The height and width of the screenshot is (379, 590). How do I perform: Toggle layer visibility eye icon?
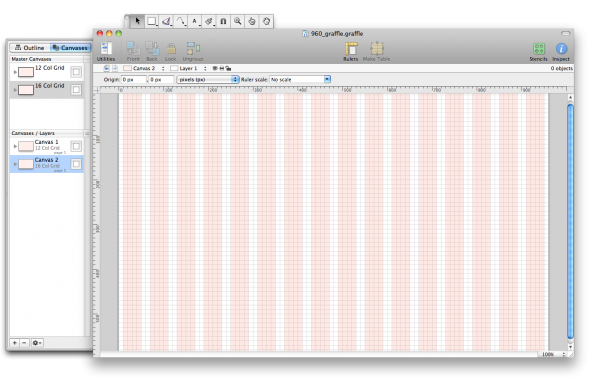tap(215, 68)
